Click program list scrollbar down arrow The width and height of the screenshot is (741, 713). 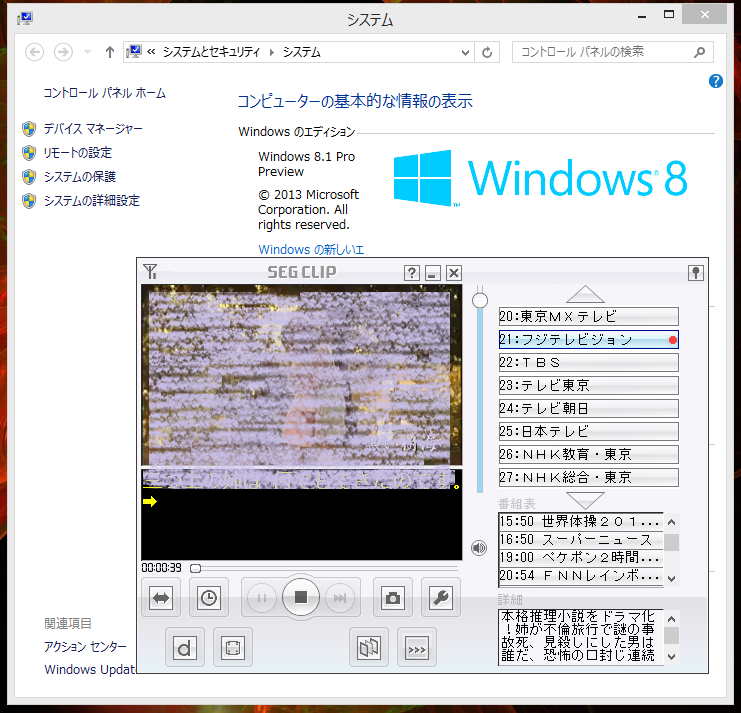tap(671, 578)
